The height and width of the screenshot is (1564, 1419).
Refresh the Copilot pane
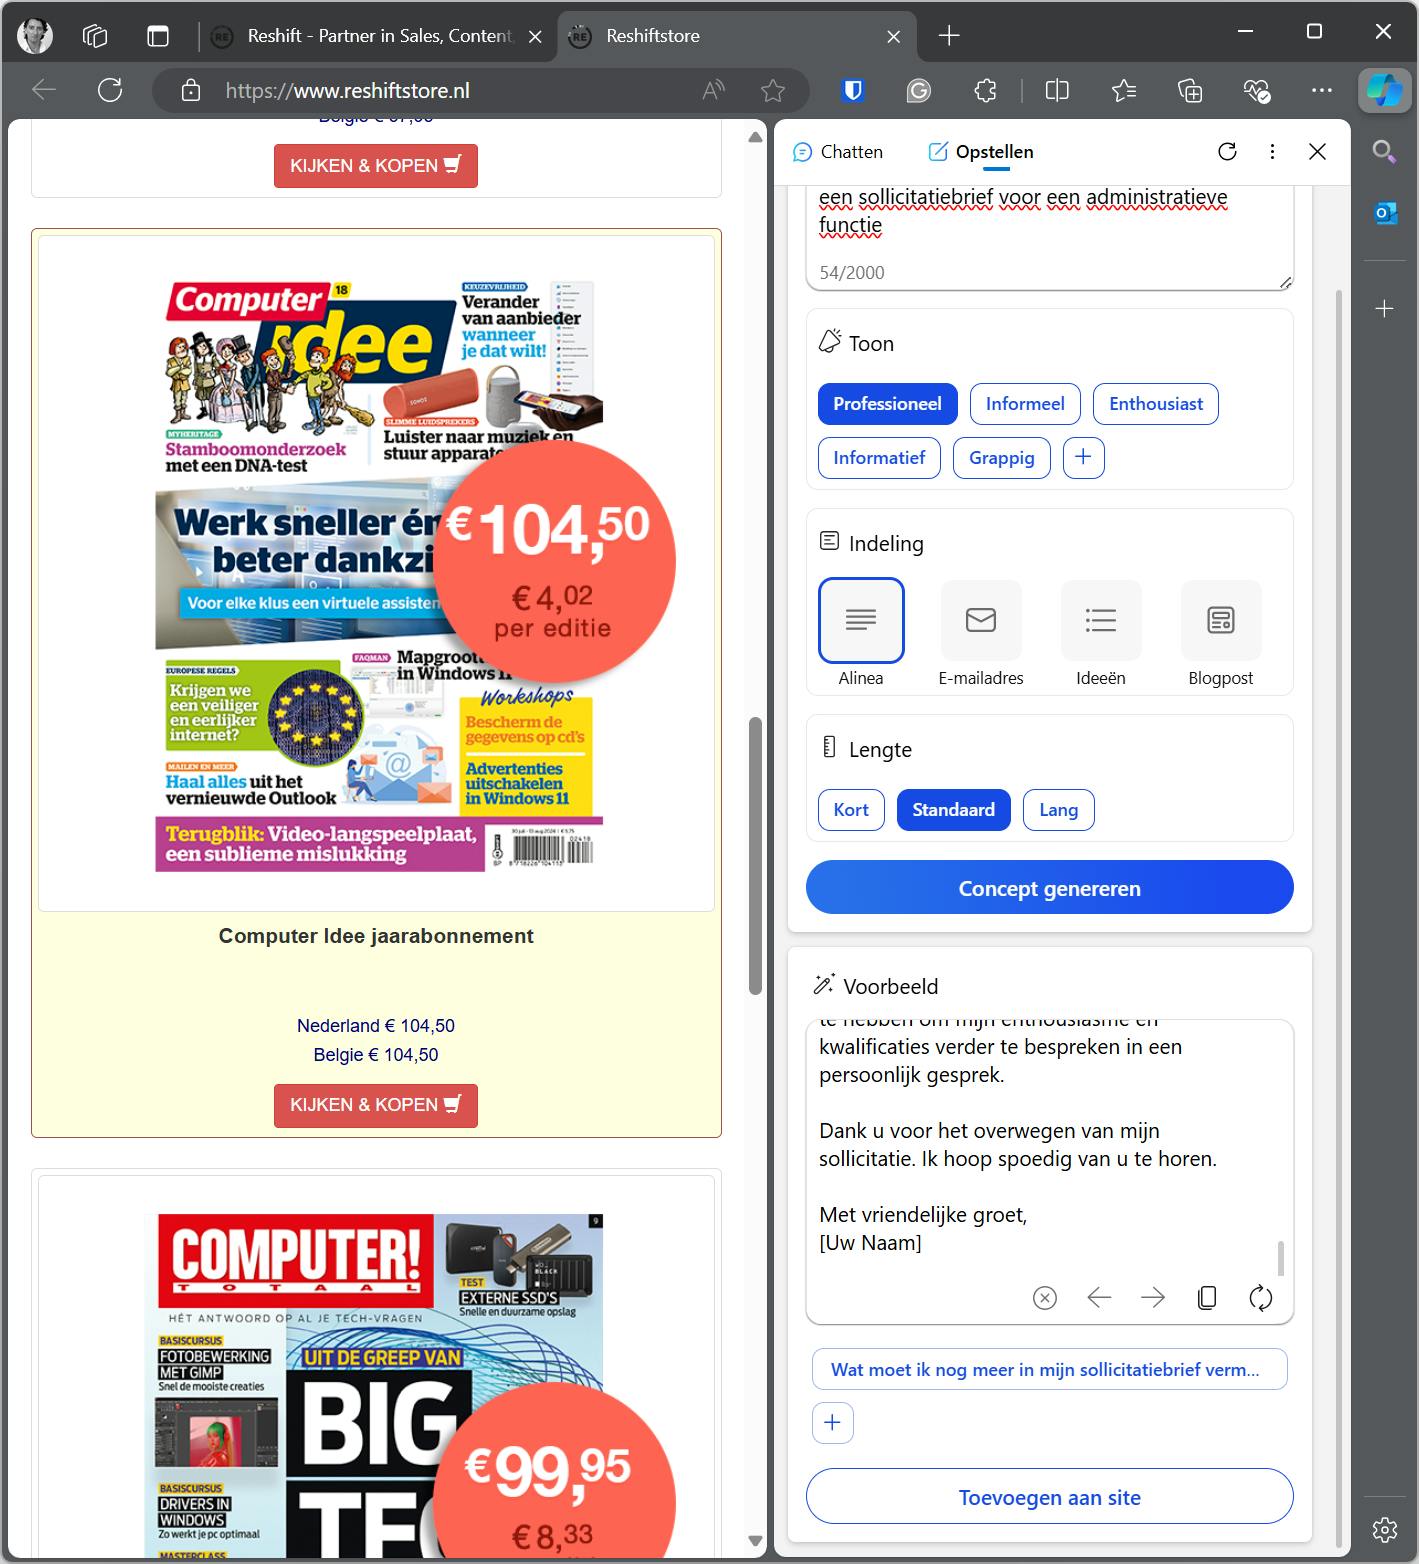tap(1227, 152)
